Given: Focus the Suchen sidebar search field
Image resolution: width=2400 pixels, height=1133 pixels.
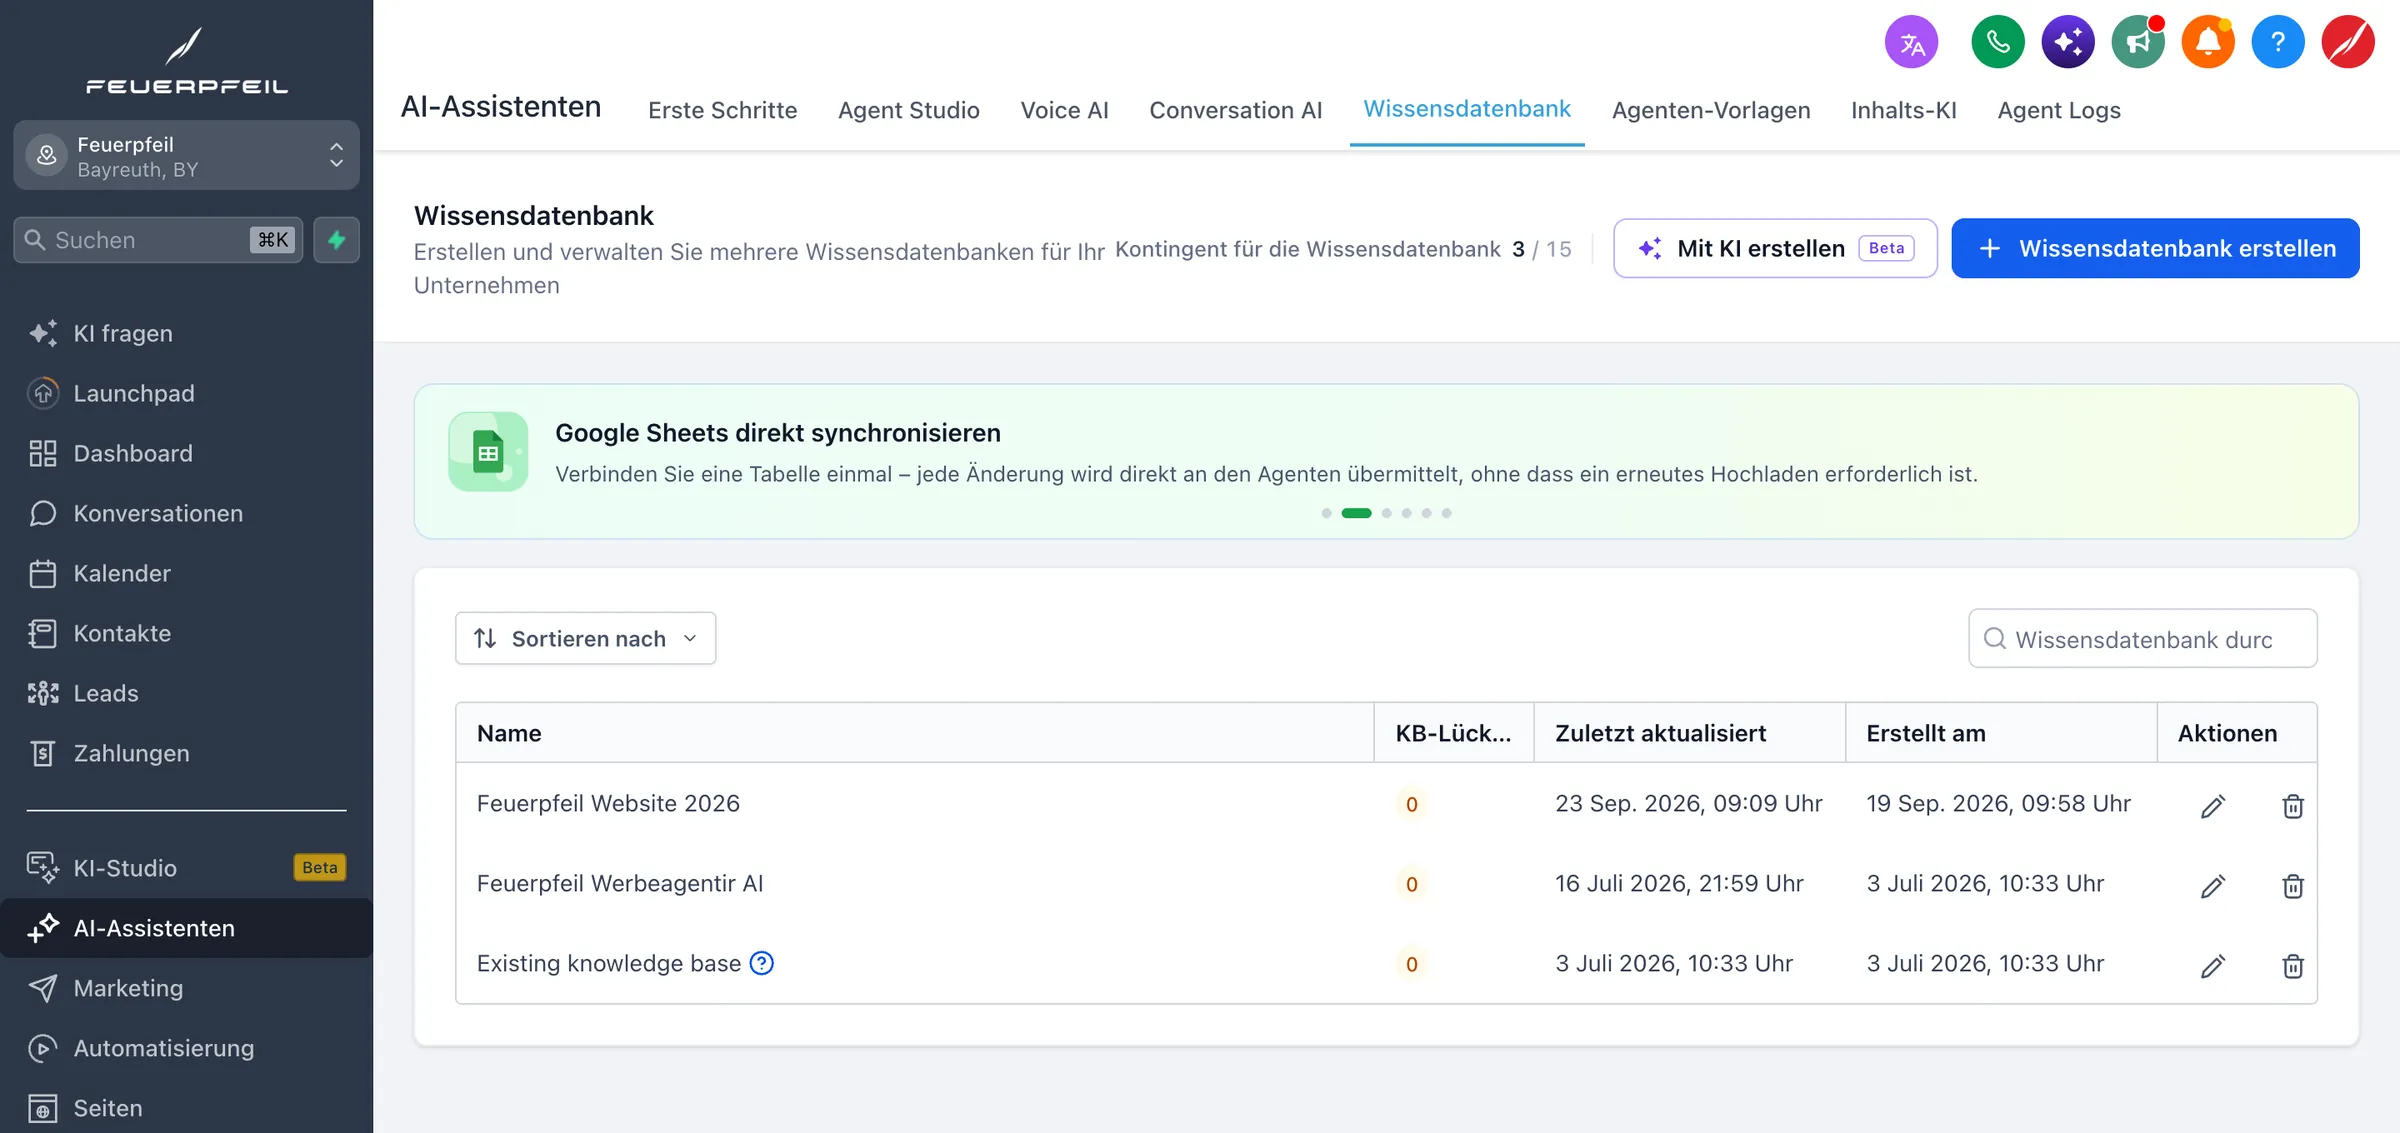Looking at the screenshot, I should (158, 240).
